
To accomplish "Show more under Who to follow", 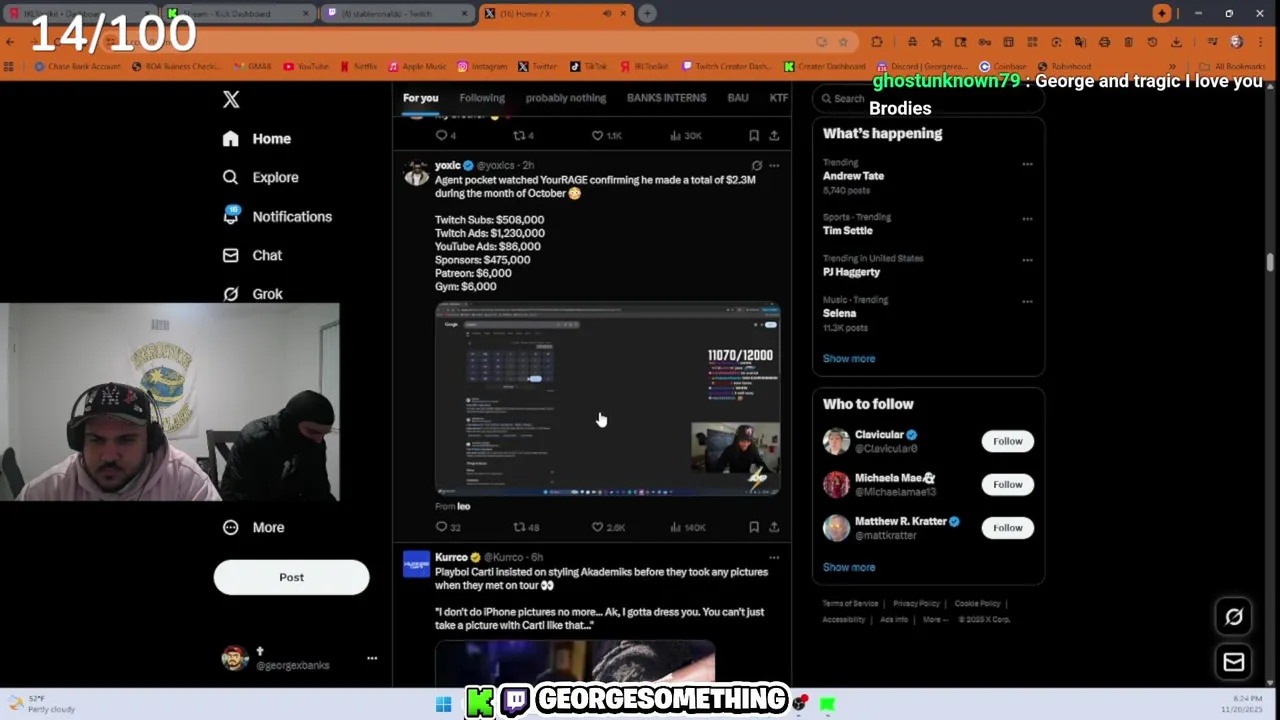I will (x=849, y=567).
